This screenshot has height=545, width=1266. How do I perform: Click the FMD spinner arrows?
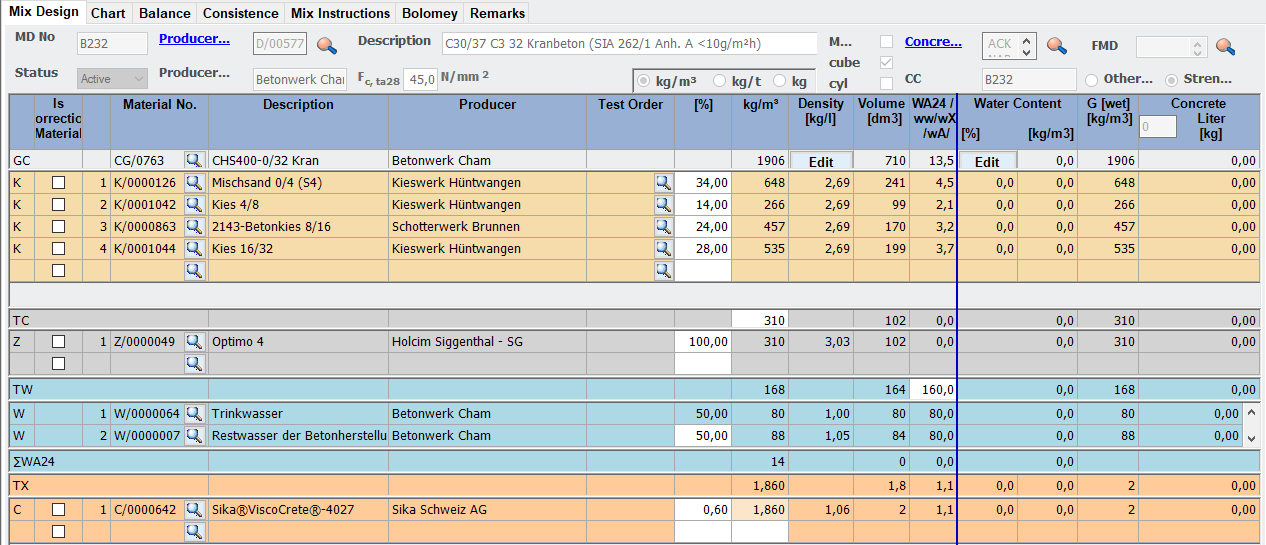pyautogui.click(x=1199, y=47)
